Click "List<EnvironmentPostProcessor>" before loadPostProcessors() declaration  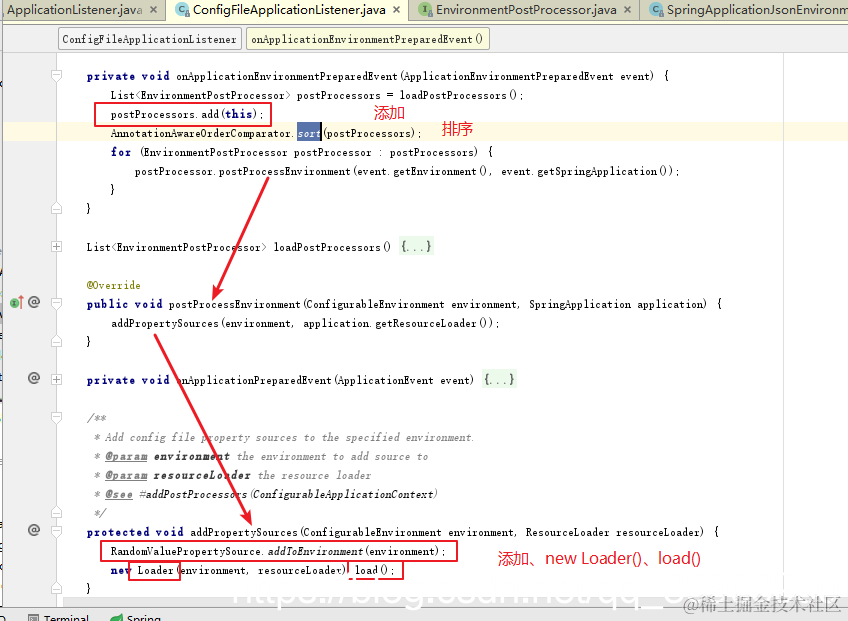(176, 247)
